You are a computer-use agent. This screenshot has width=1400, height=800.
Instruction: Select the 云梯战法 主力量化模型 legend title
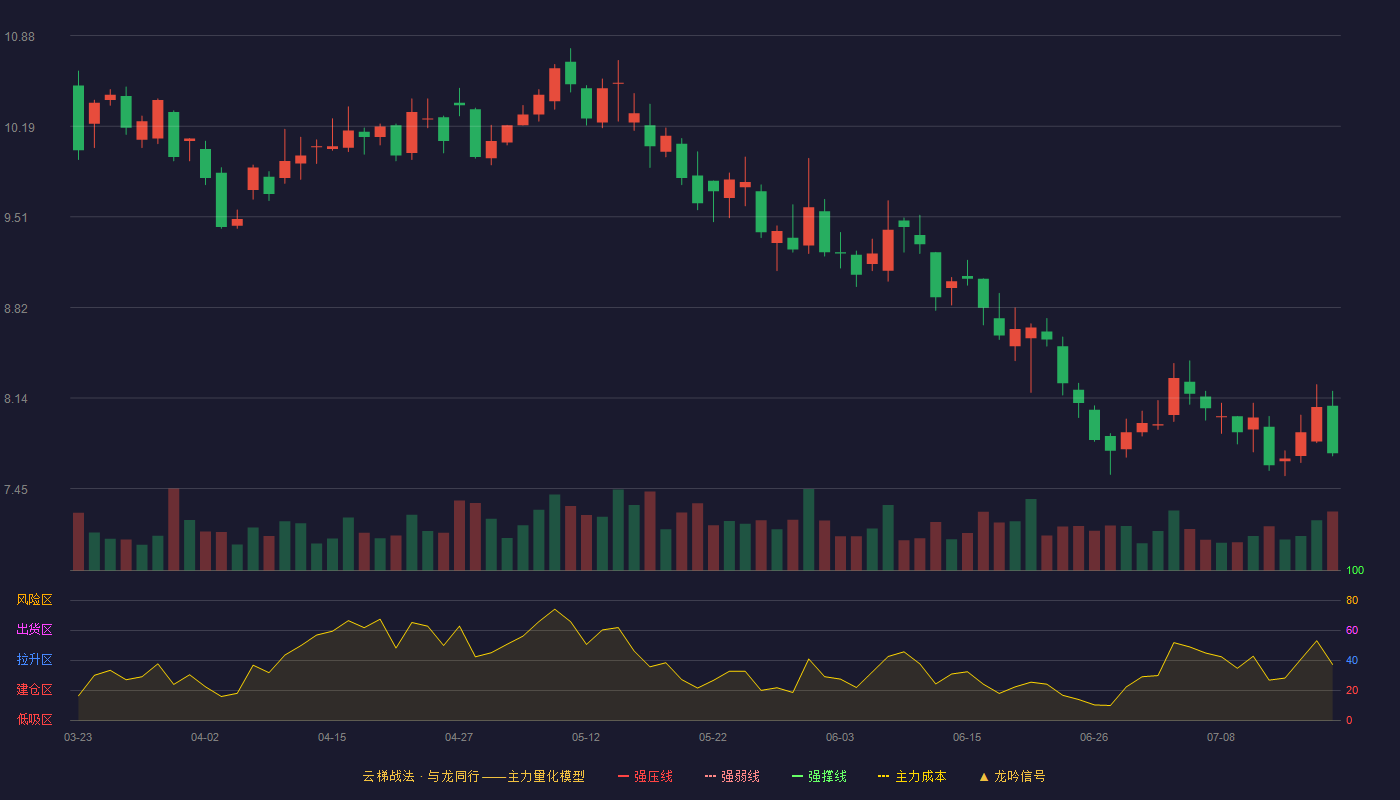(473, 777)
